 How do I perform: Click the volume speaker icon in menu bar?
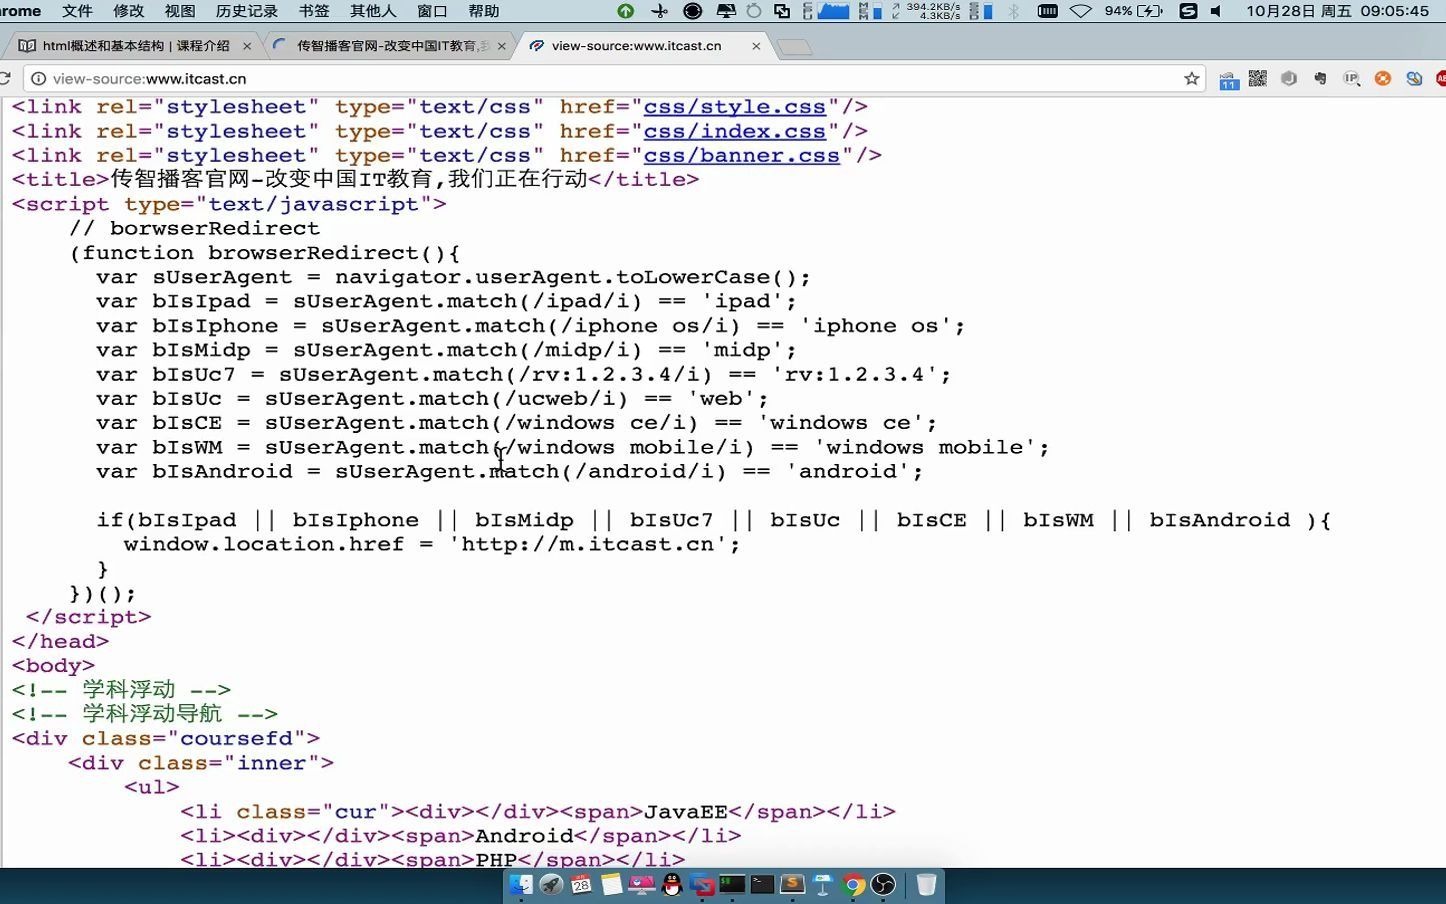[x=1216, y=11]
